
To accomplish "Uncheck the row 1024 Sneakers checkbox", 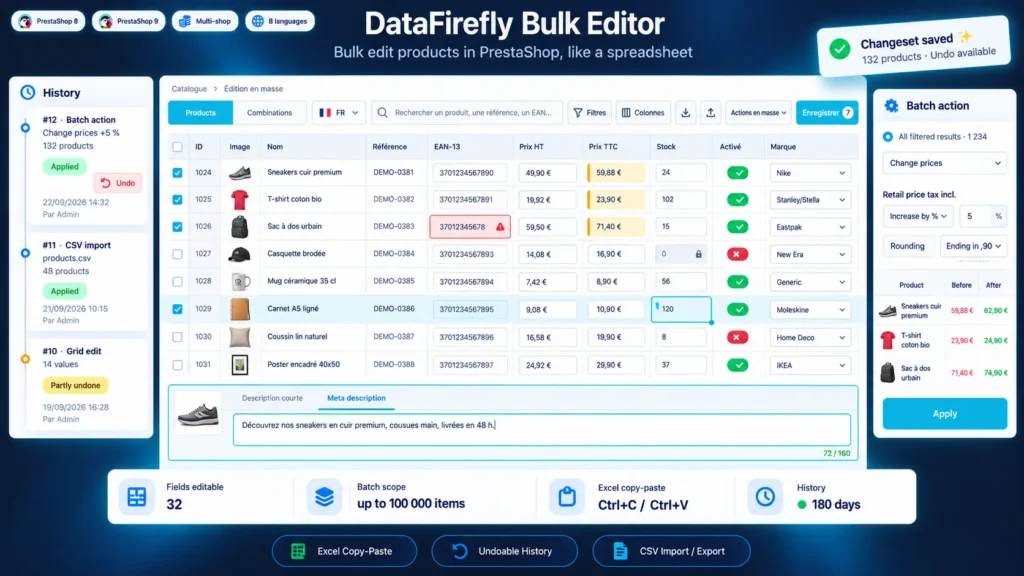I will click(x=178, y=172).
